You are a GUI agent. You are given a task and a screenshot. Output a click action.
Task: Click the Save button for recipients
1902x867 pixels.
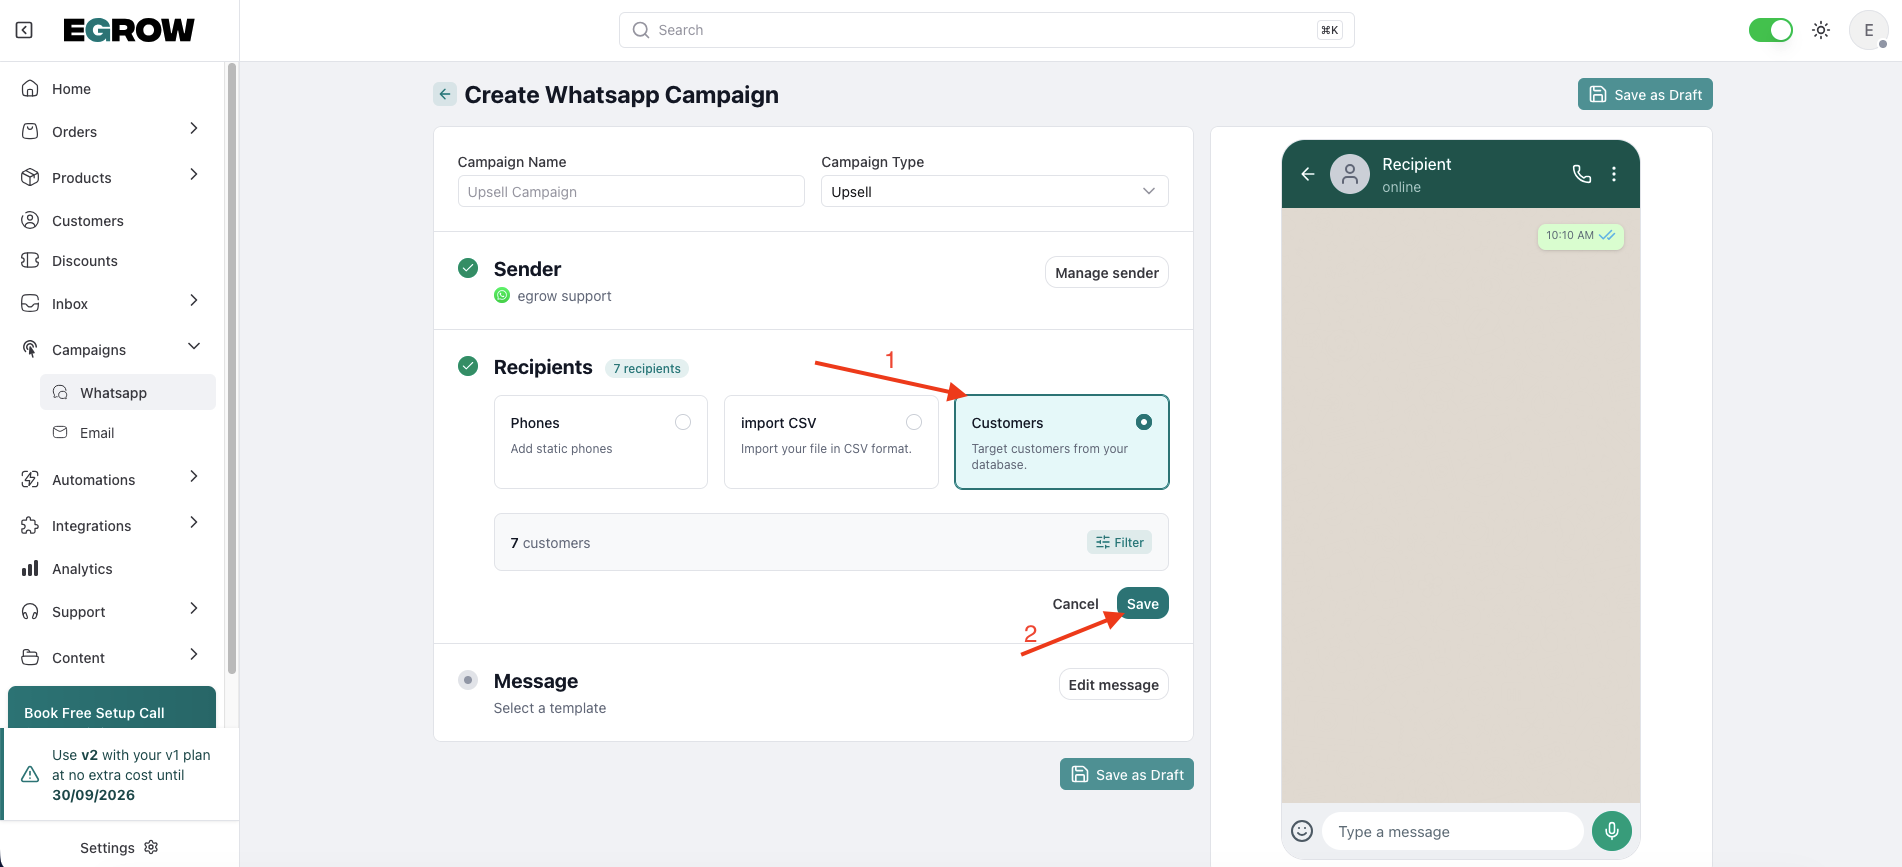pyautogui.click(x=1142, y=604)
